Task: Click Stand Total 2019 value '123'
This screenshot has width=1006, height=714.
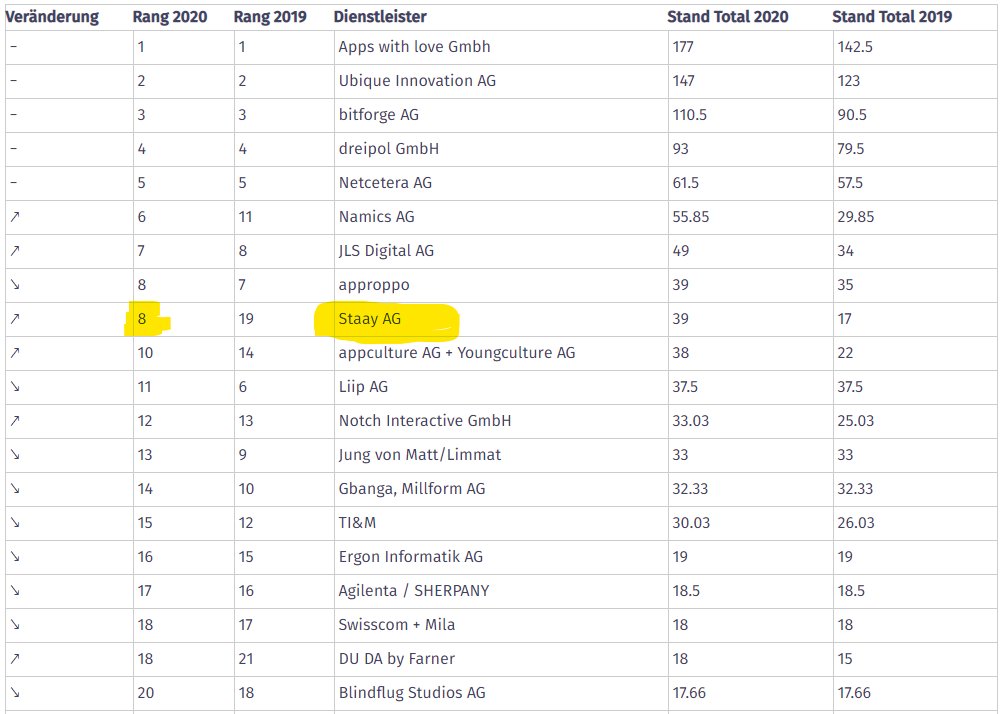Action: (x=849, y=81)
